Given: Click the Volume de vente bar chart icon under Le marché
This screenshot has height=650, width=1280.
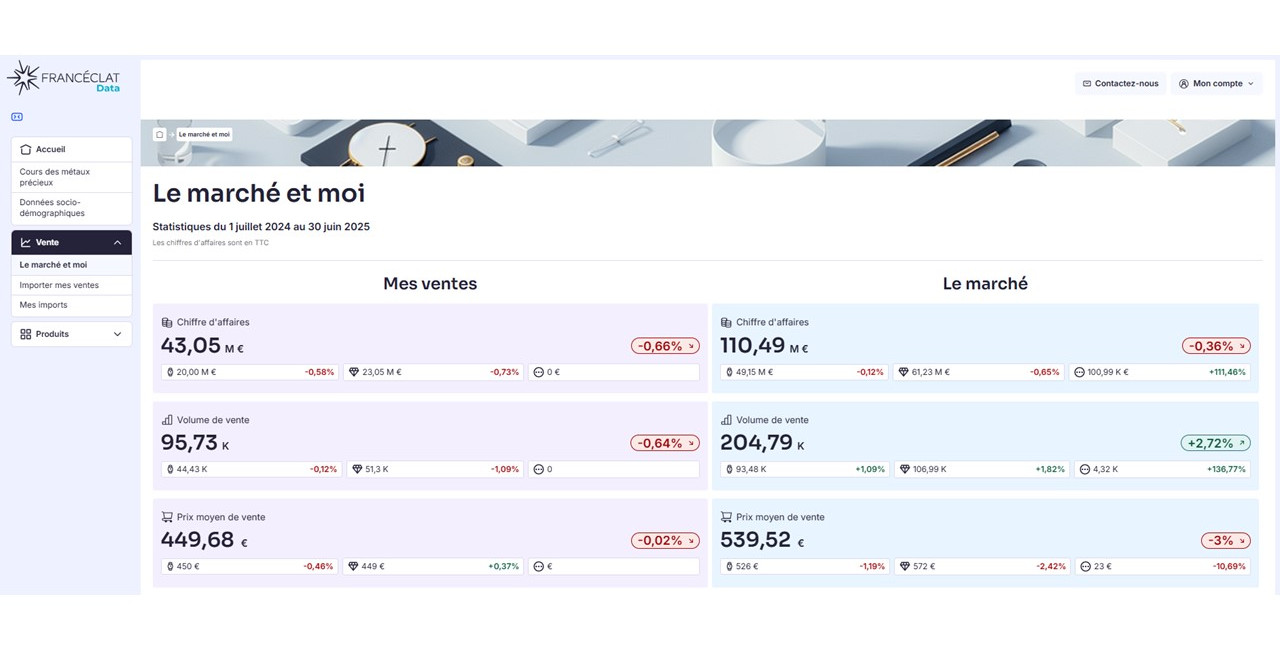Looking at the screenshot, I should pos(726,420).
